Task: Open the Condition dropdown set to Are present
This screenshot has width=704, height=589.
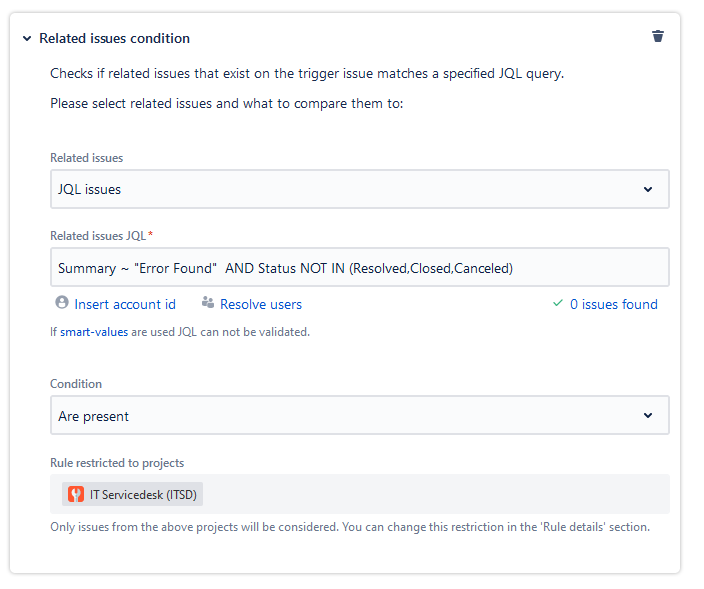Action: [360, 415]
